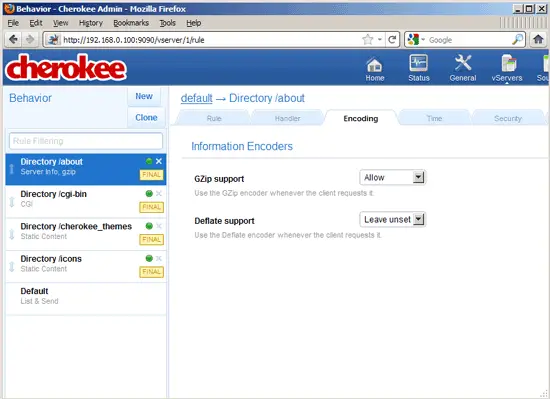Switch to the Security tab

point(508,119)
